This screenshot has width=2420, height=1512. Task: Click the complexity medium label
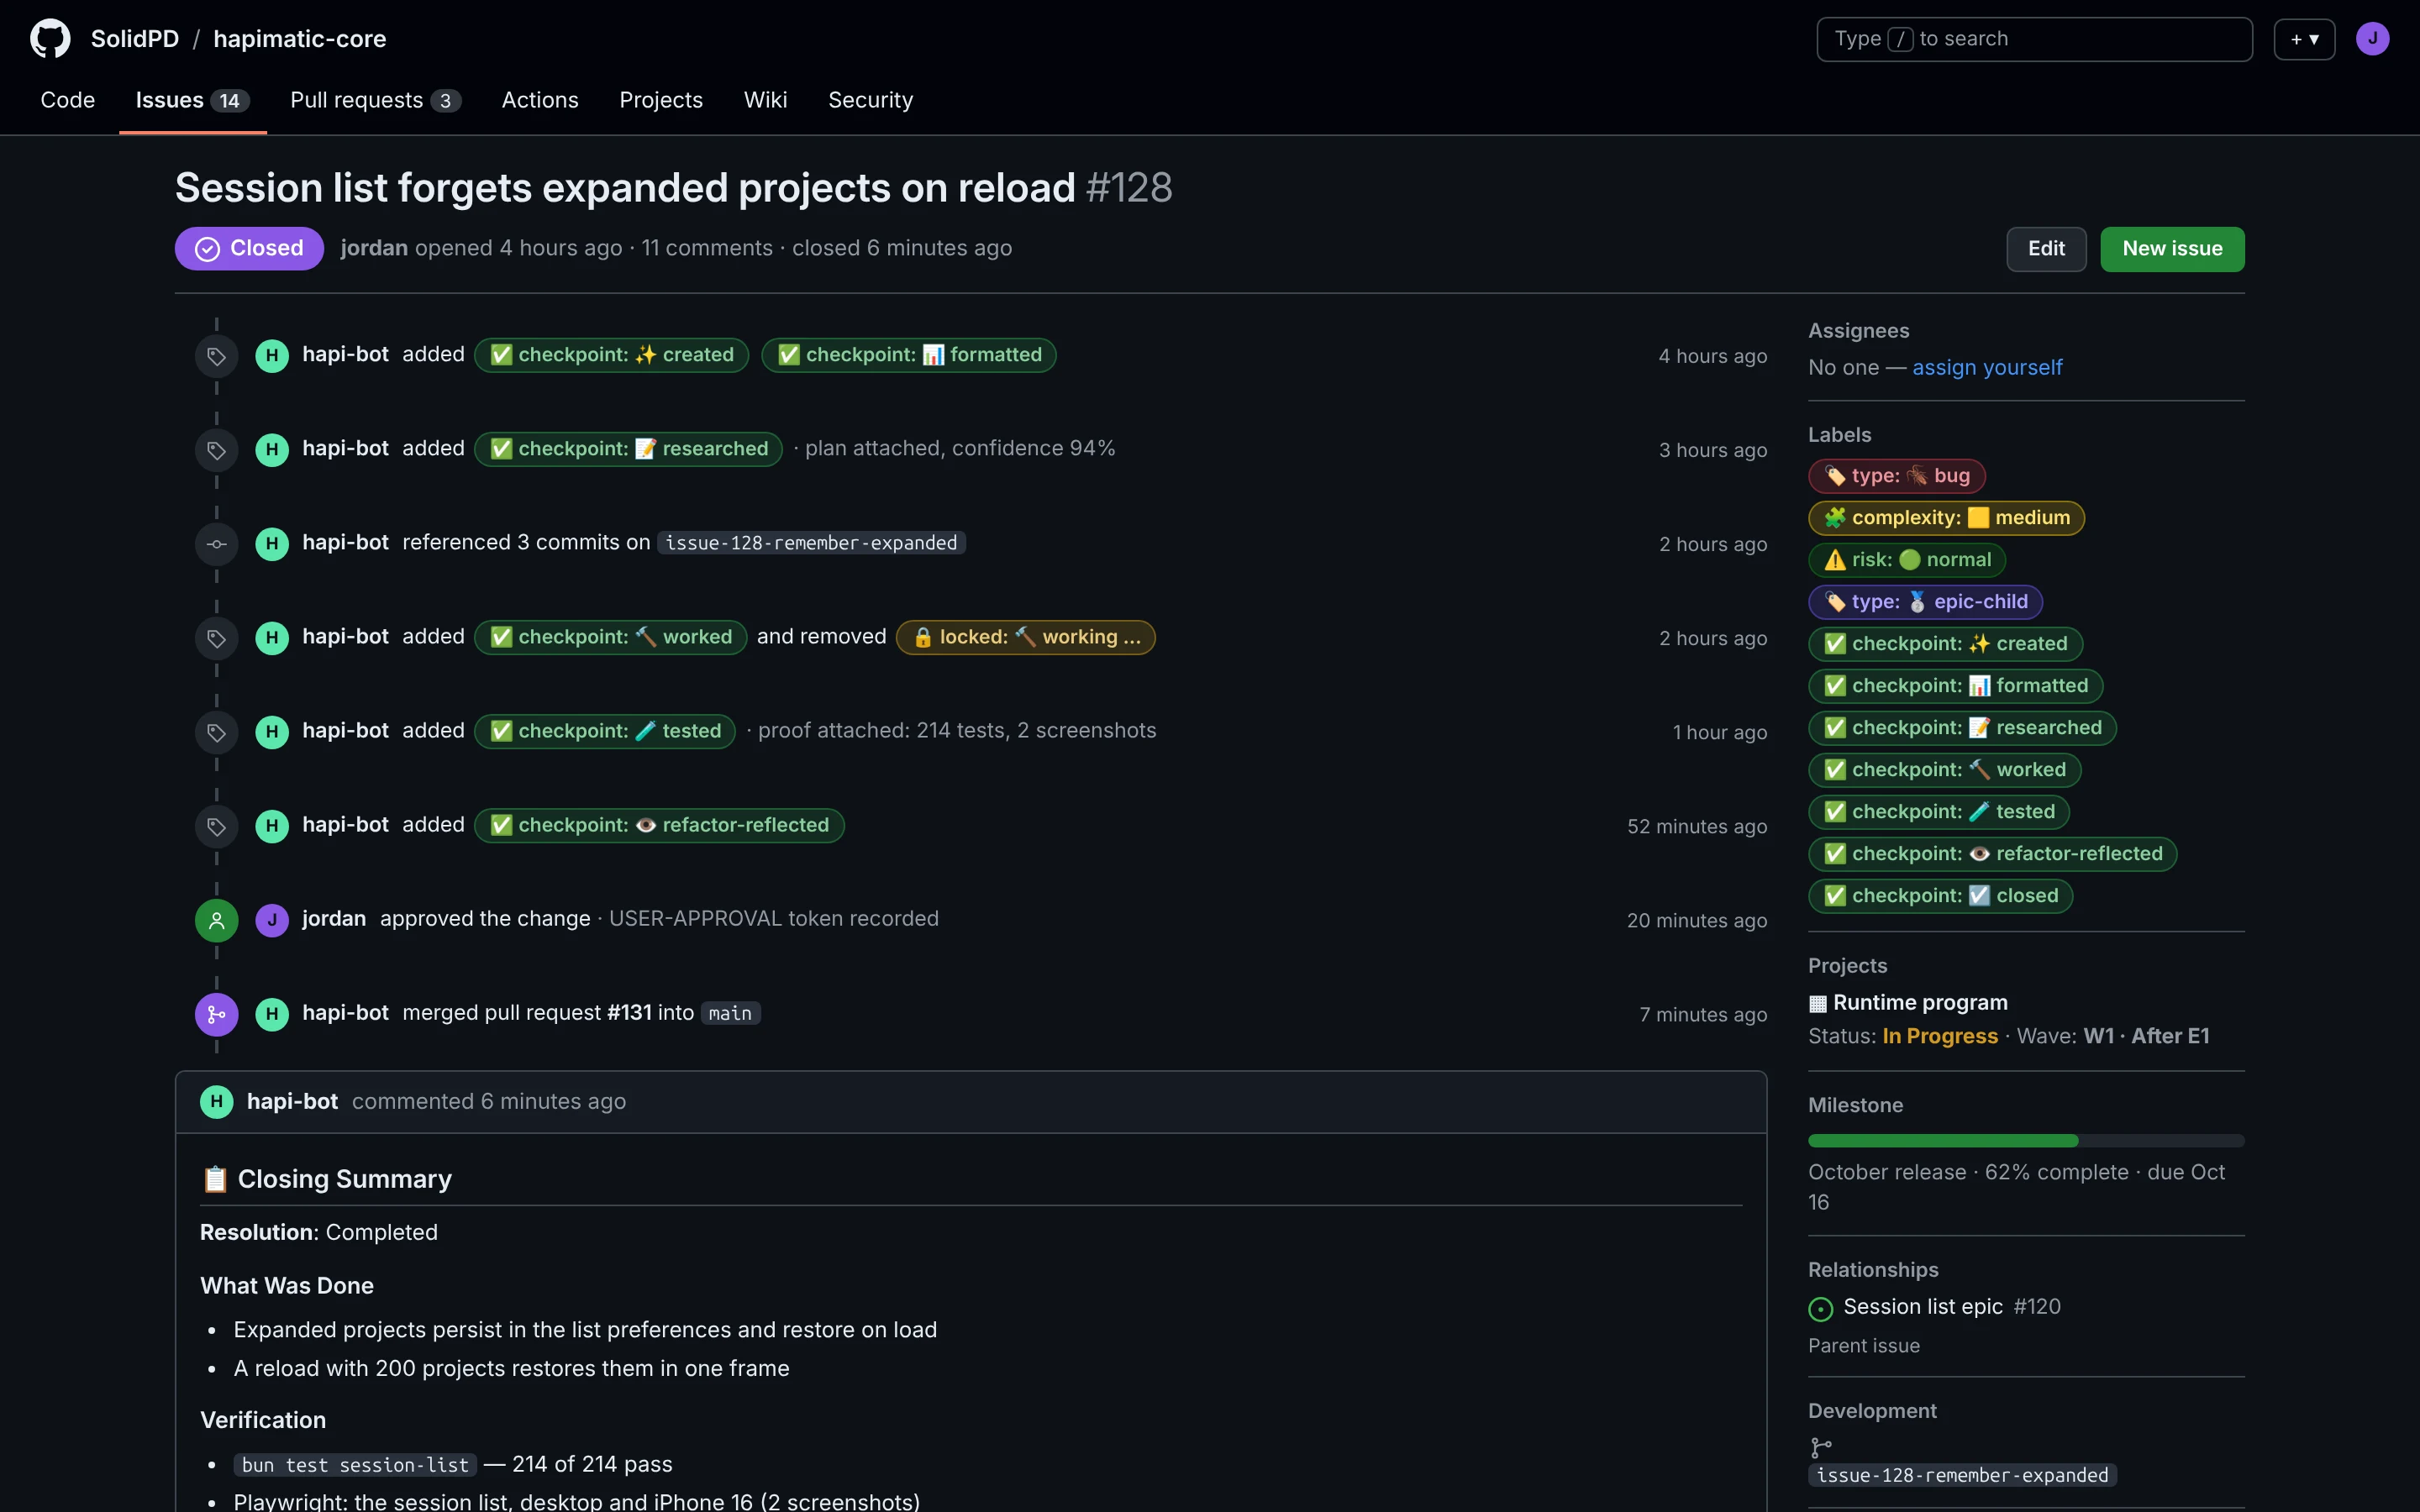[1946, 518]
